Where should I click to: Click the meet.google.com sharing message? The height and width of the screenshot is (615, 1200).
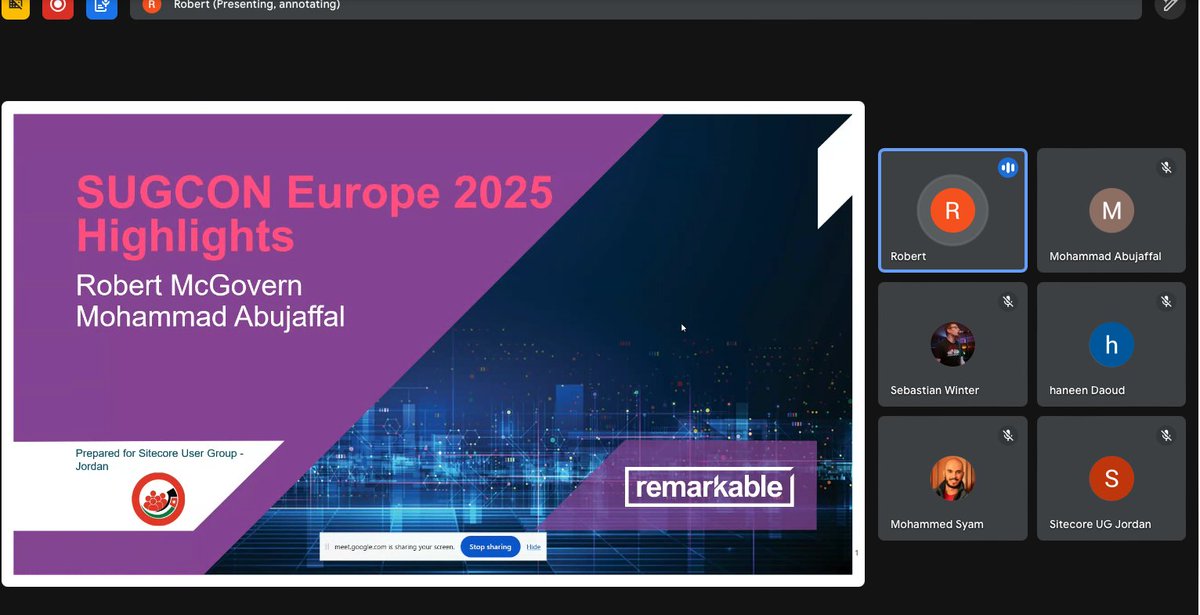(395, 547)
